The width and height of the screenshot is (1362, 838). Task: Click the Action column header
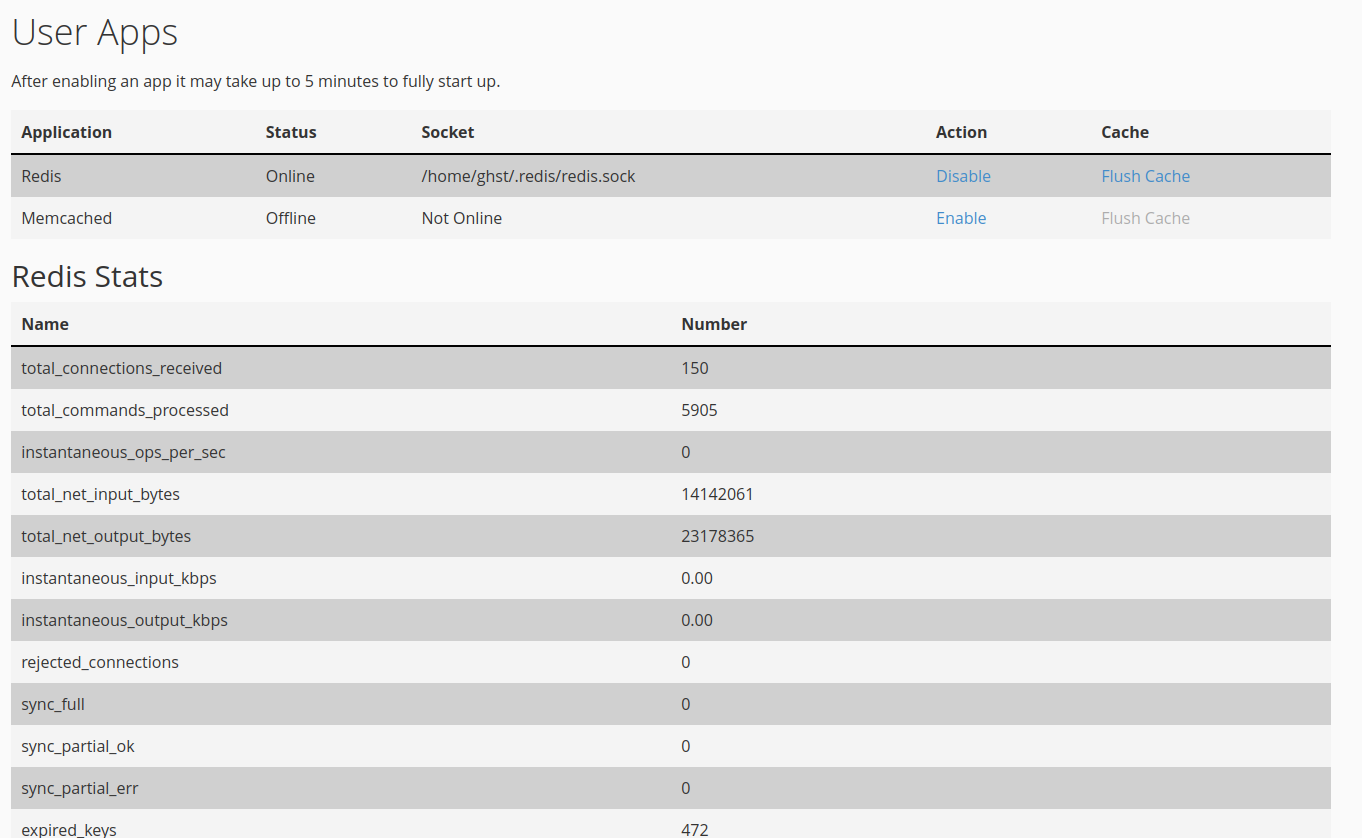(961, 131)
